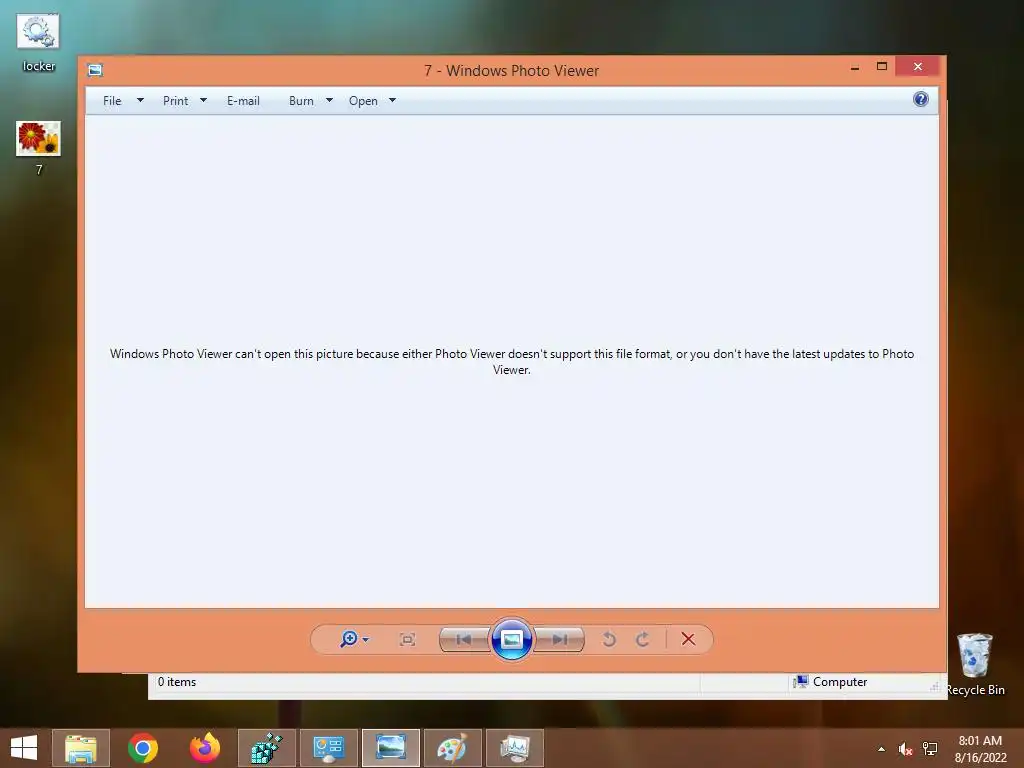Select the Recycle Bin desktop icon
Screen dimensions: 1024x768
click(975, 665)
